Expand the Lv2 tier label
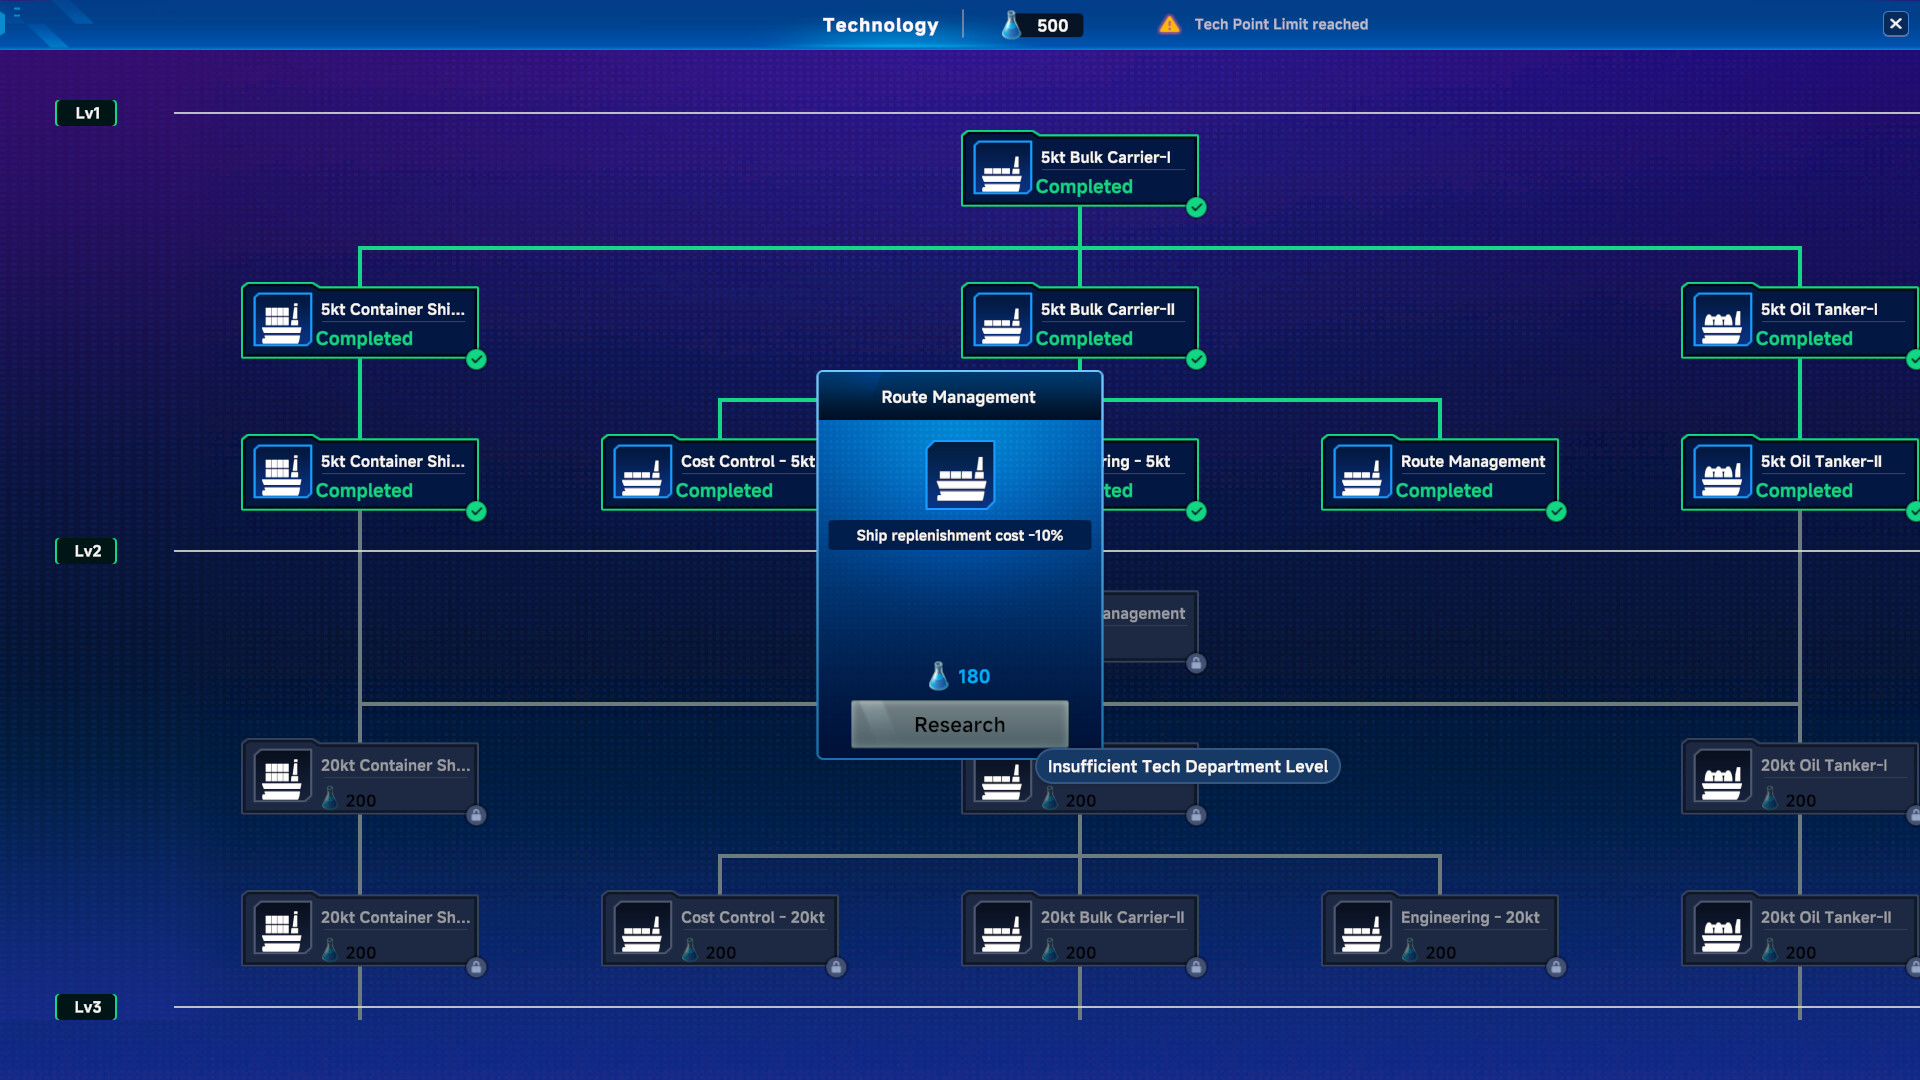1920x1080 pixels. coord(86,550)
